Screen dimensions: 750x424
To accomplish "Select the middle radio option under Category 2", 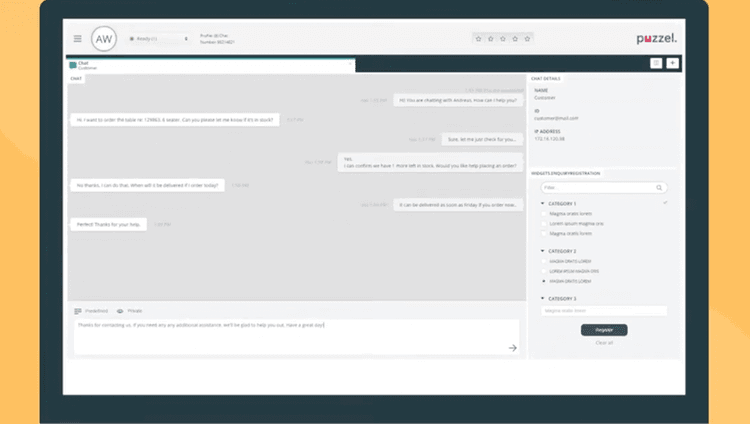I will click(x=543, y=271).
